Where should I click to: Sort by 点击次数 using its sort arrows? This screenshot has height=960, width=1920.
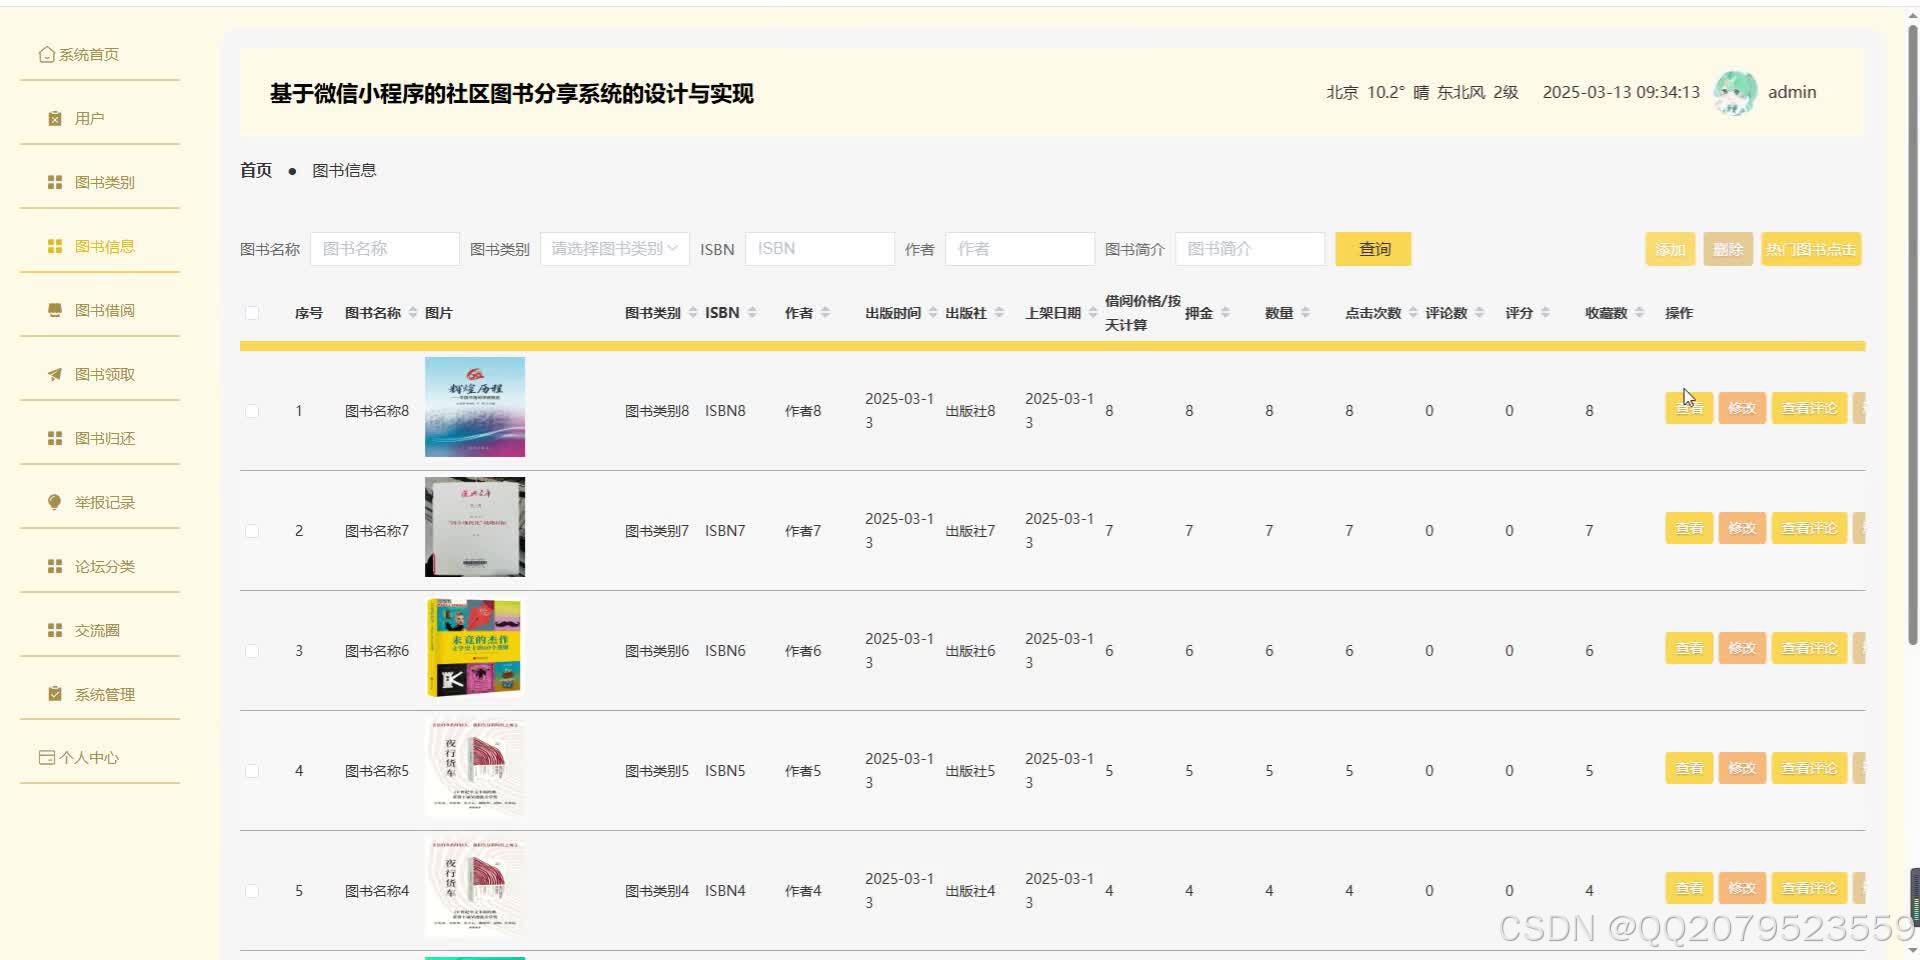point(1410,312)
